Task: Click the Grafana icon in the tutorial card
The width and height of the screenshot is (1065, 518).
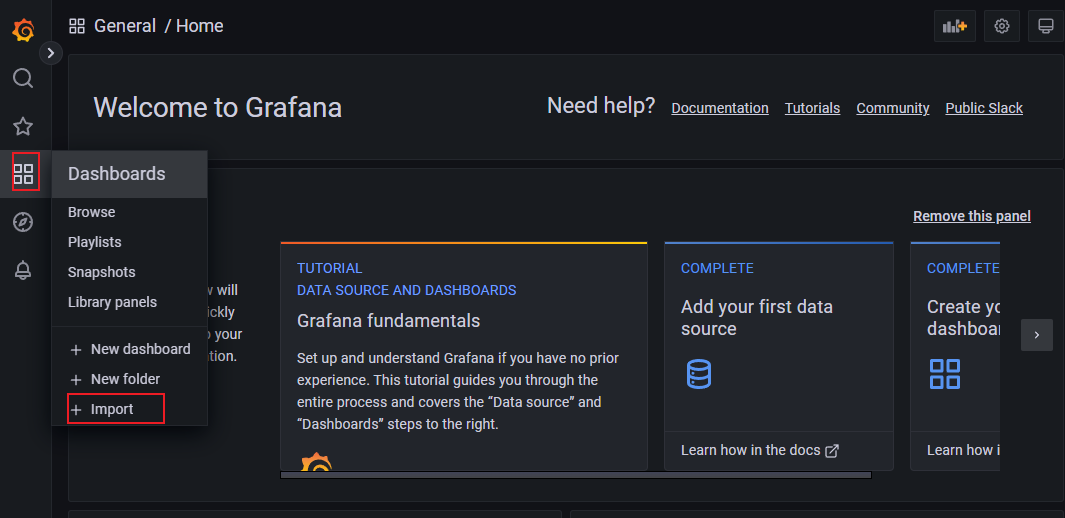Action: pos(317,462)
